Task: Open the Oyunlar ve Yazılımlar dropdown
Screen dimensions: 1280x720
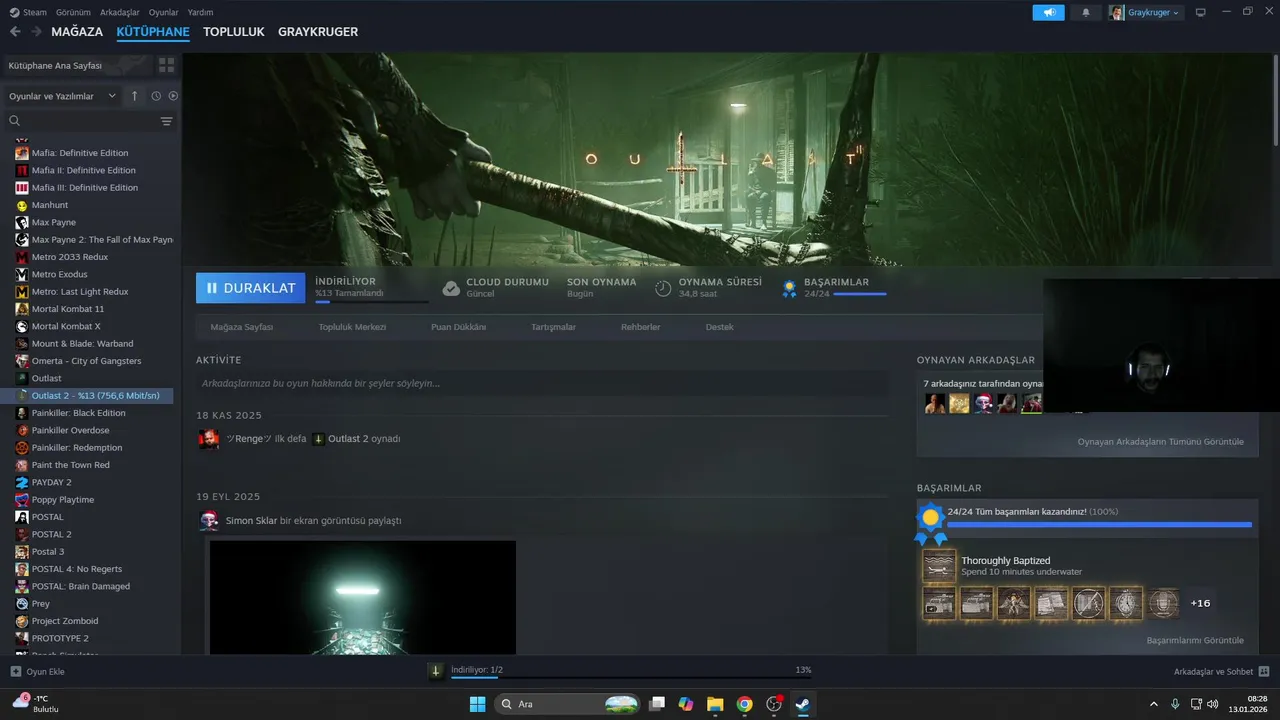Action: click(x=62, y=96)
